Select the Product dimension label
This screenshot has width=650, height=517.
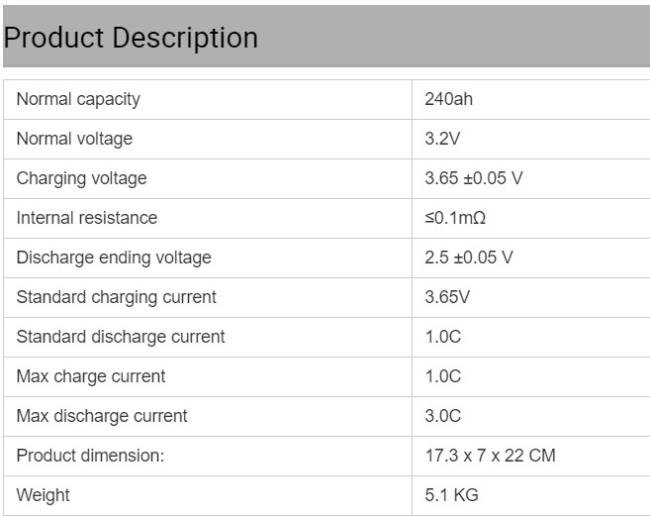click(x=90, y=456)
